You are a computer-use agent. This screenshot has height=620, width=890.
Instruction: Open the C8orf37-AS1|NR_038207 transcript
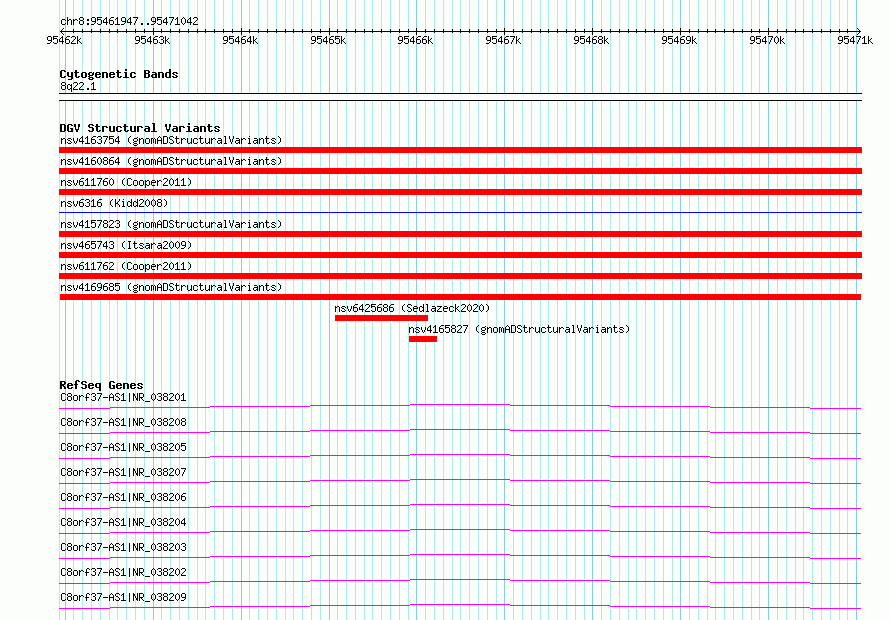coord(123,472)
